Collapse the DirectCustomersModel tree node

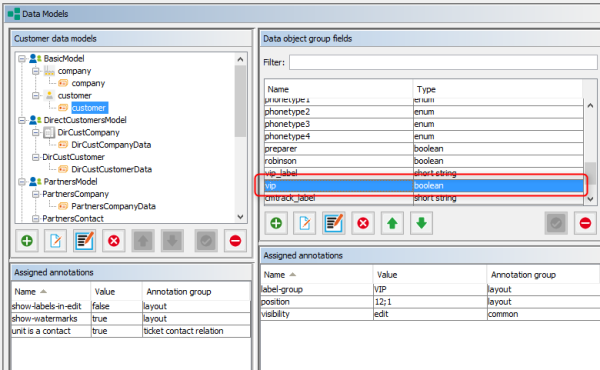(22, 120)
